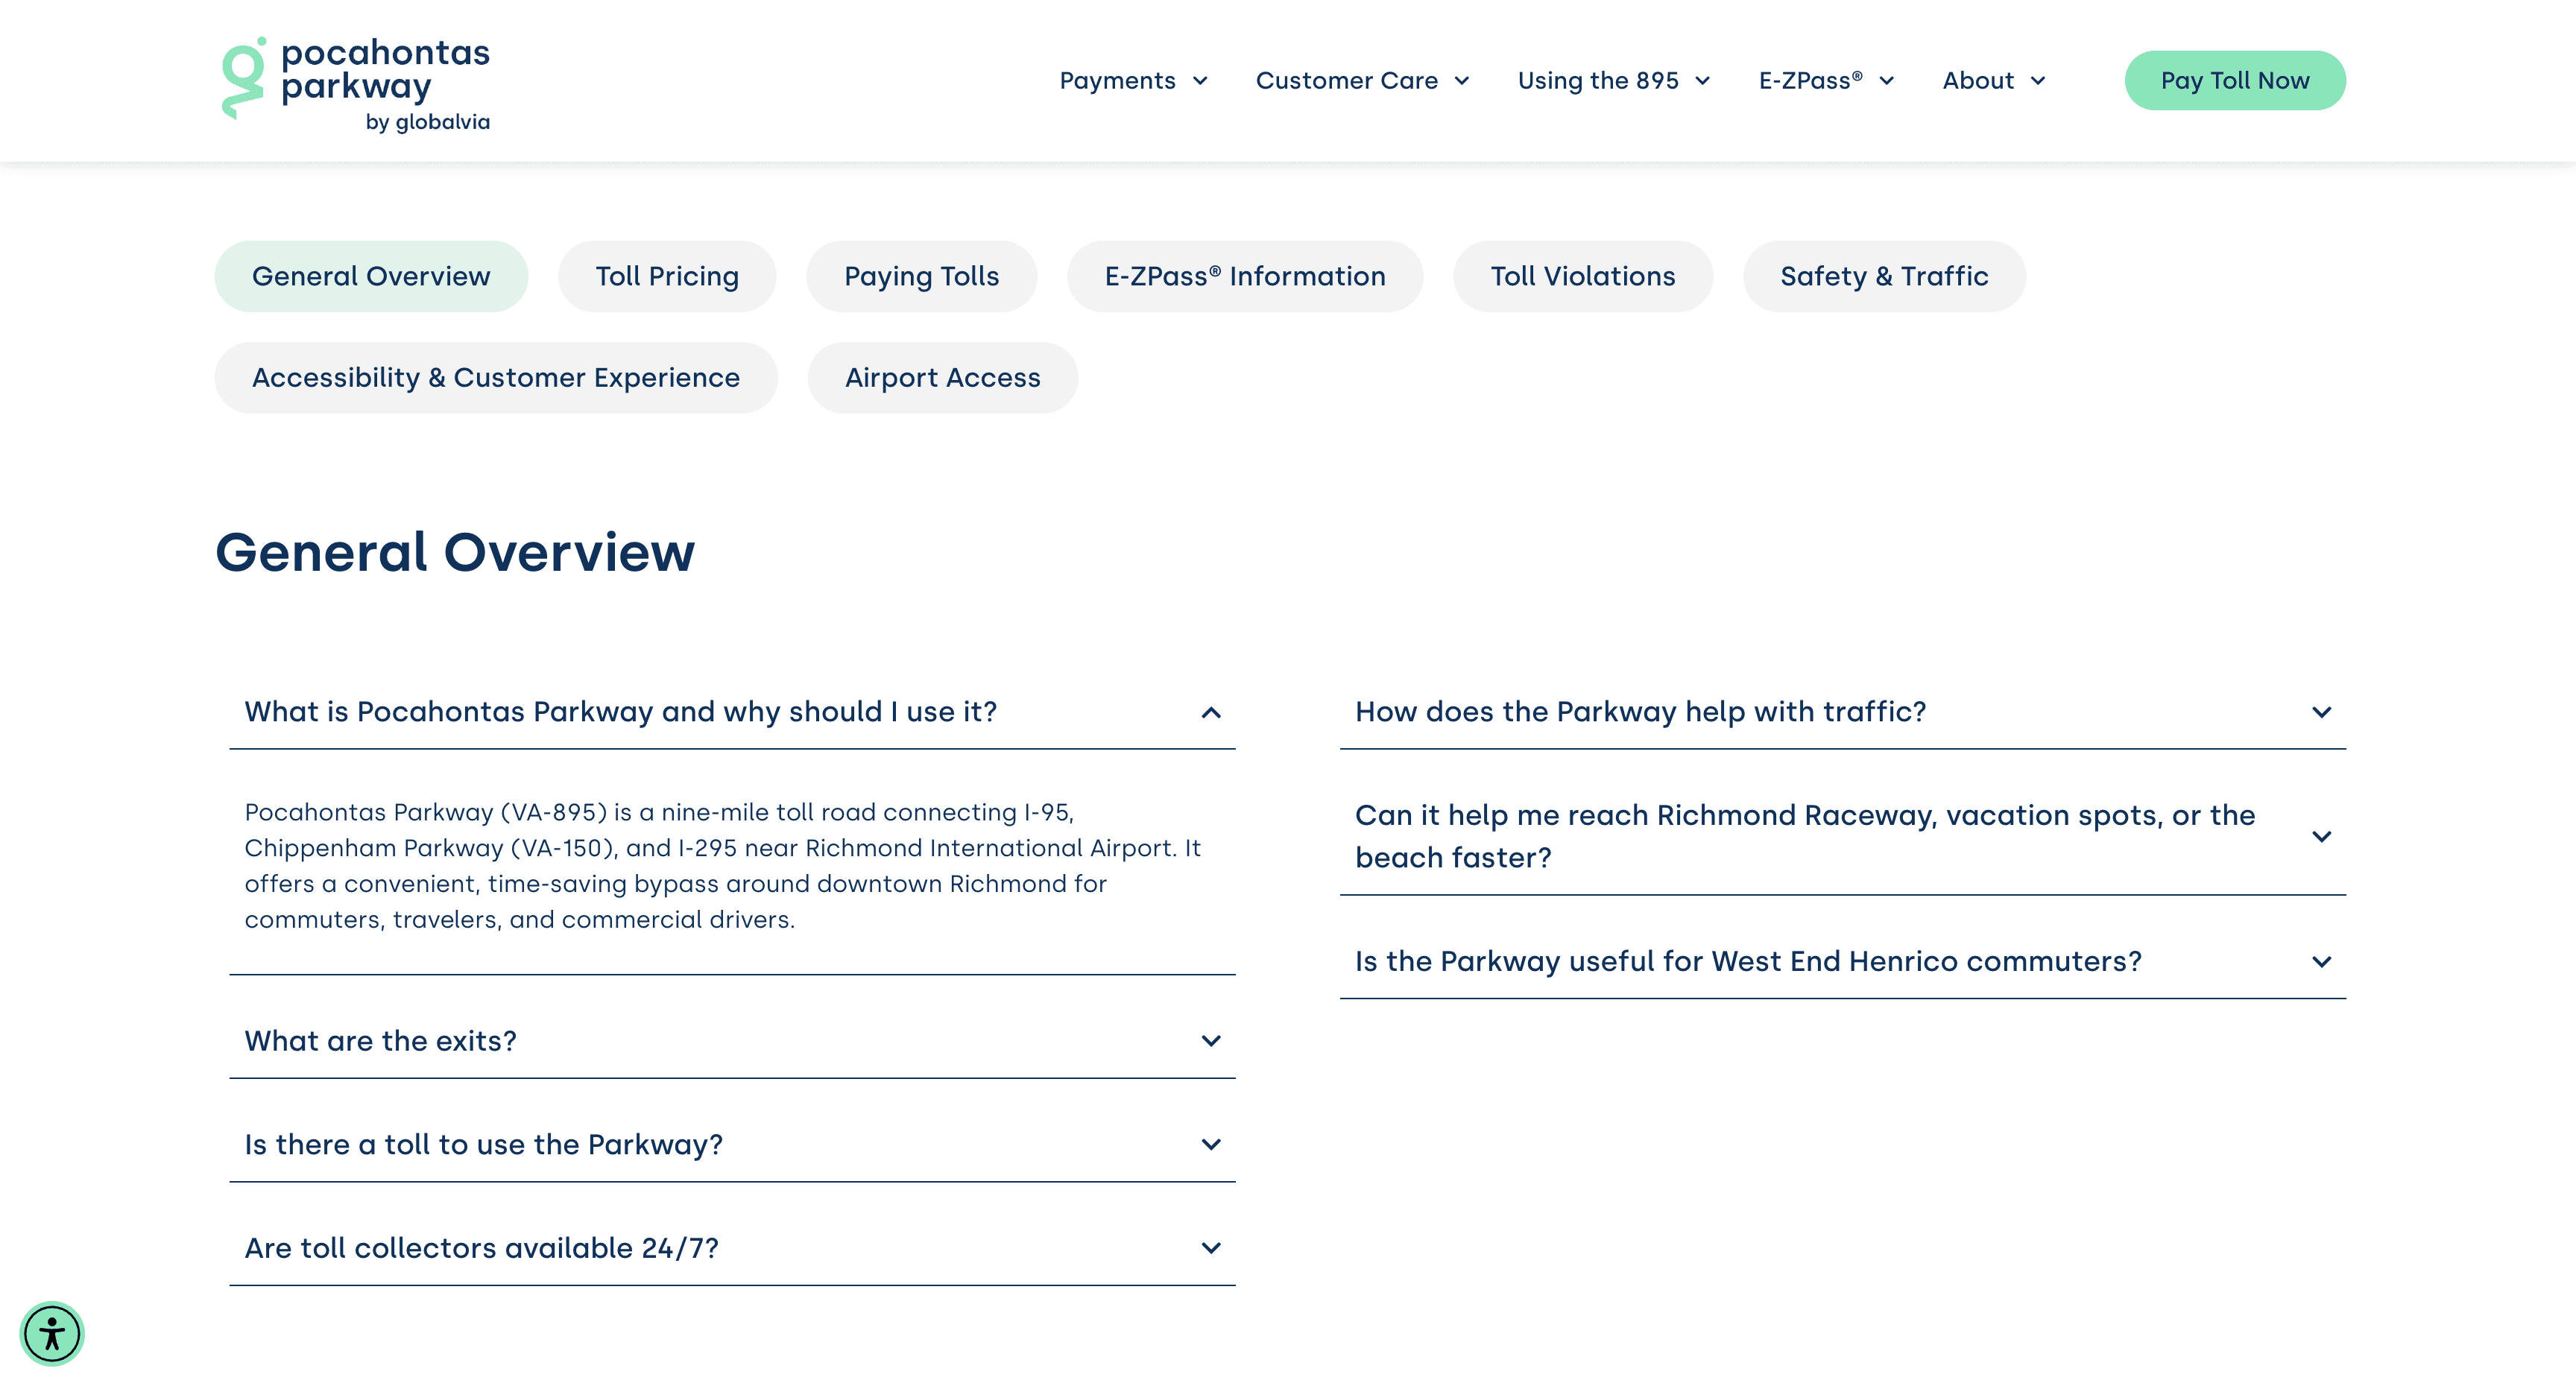Viewport: 2576px width, 1386px height.
Task: Switch to the Paying Tolls tab
Action: (x=921, y=276)
